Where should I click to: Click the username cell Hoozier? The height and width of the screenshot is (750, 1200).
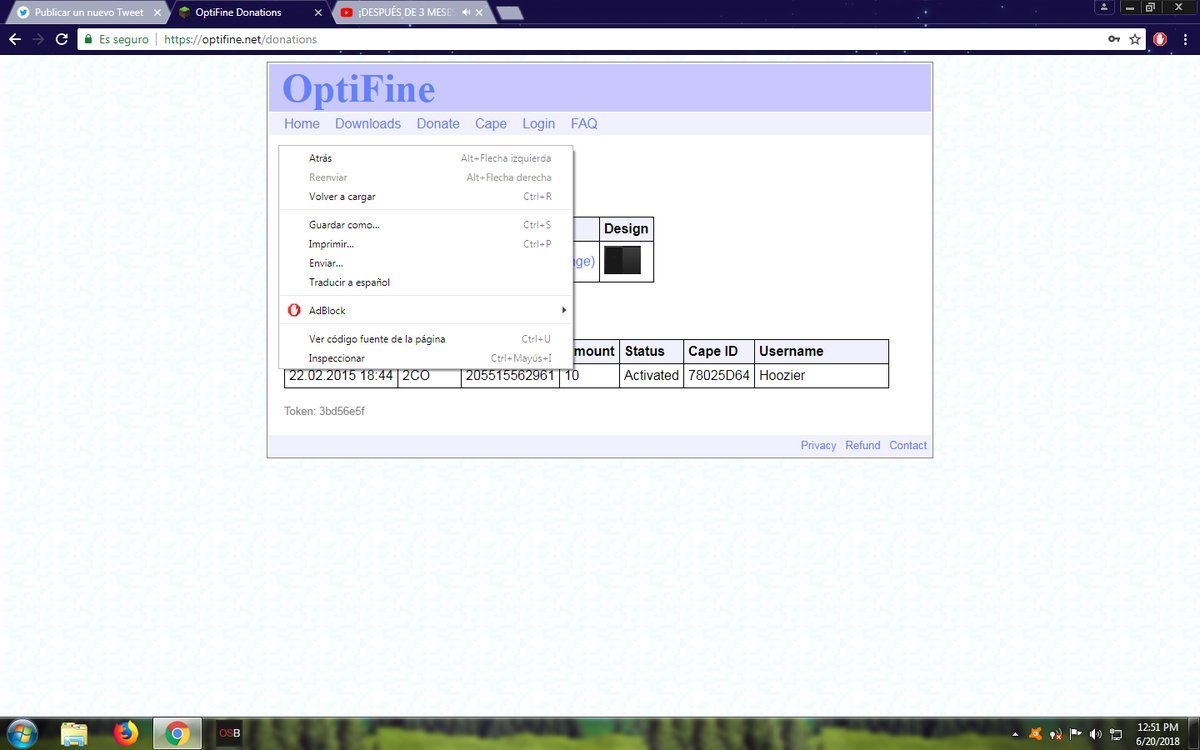821,376
